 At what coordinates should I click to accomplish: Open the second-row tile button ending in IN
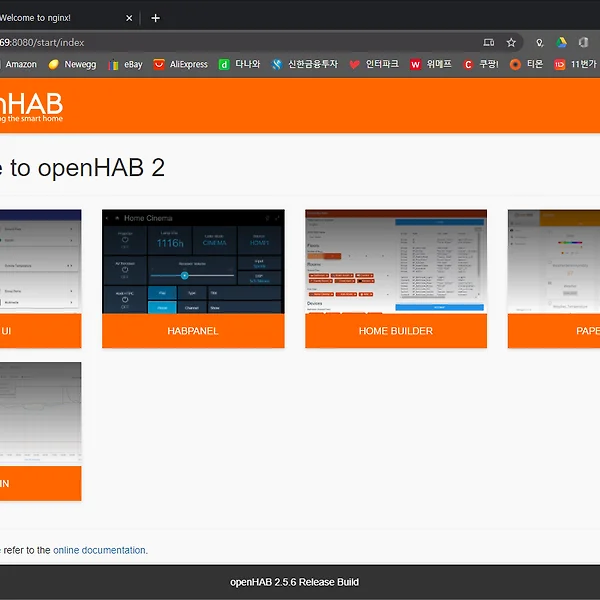[x=41, y=483]
